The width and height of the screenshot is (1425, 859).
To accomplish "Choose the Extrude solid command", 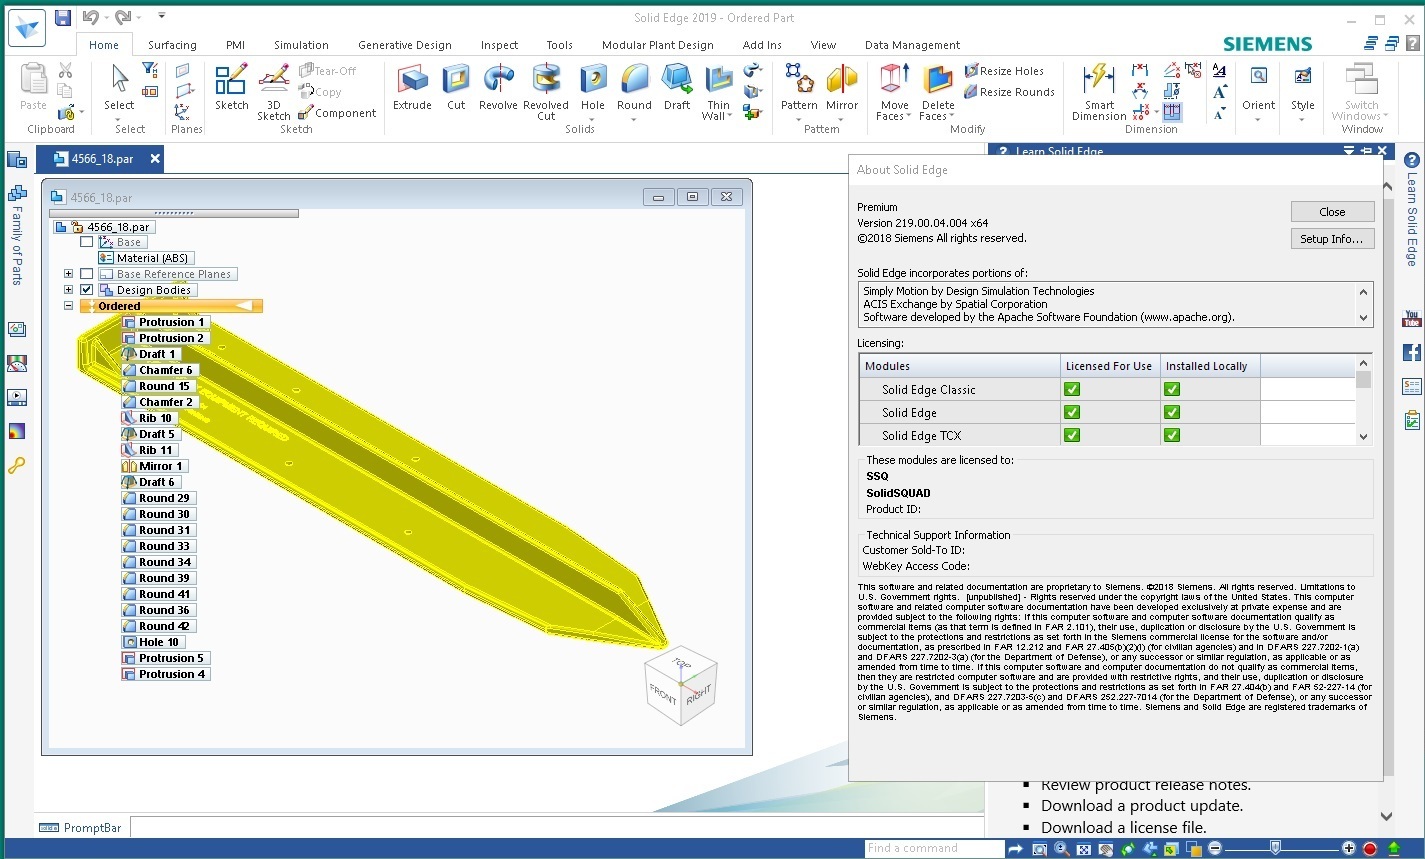I will (x=412, y=88).
